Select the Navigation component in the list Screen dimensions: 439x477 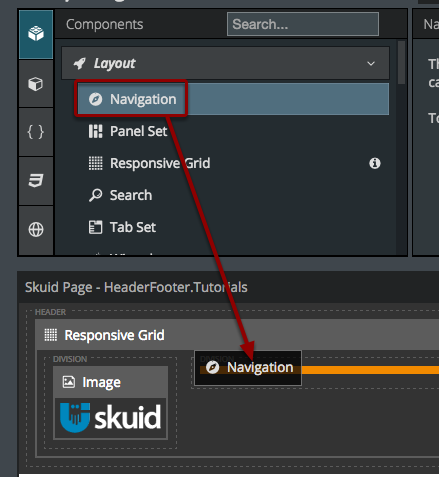(233, 99)
